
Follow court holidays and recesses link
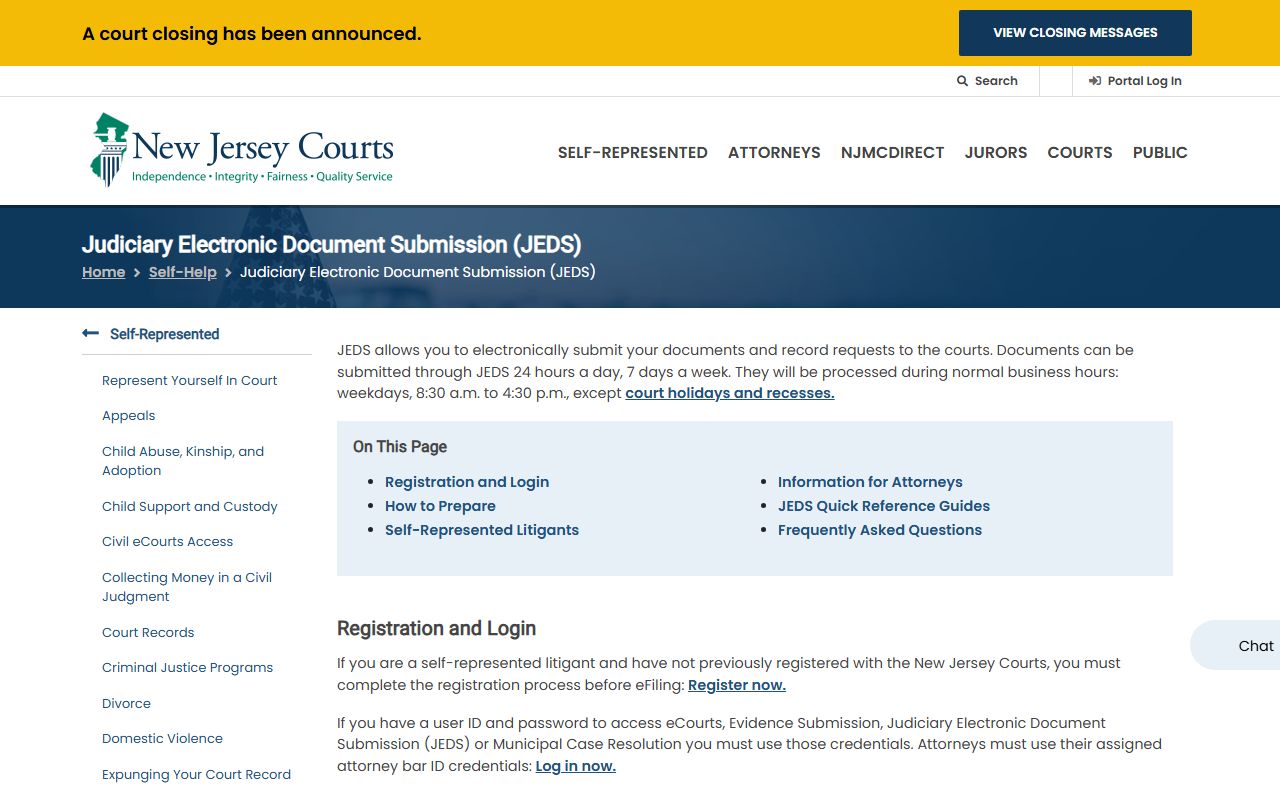click(730, 393)
